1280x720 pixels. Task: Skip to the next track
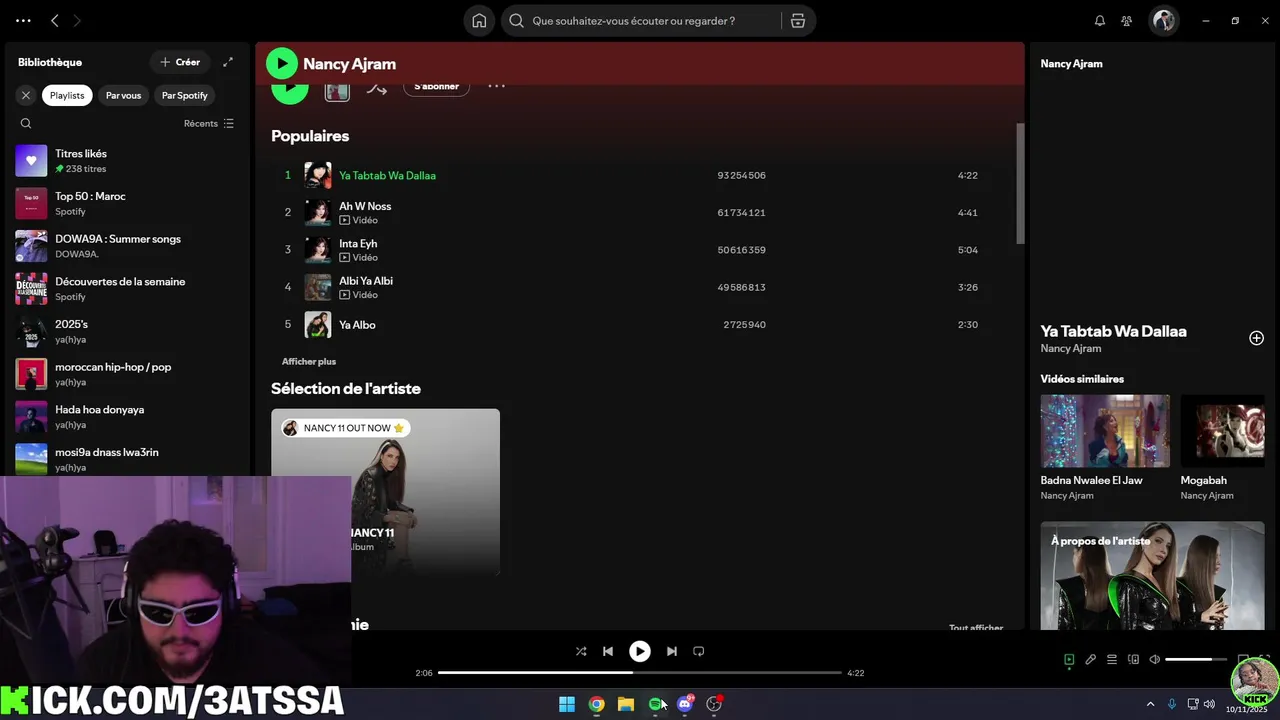click(672, 651)
